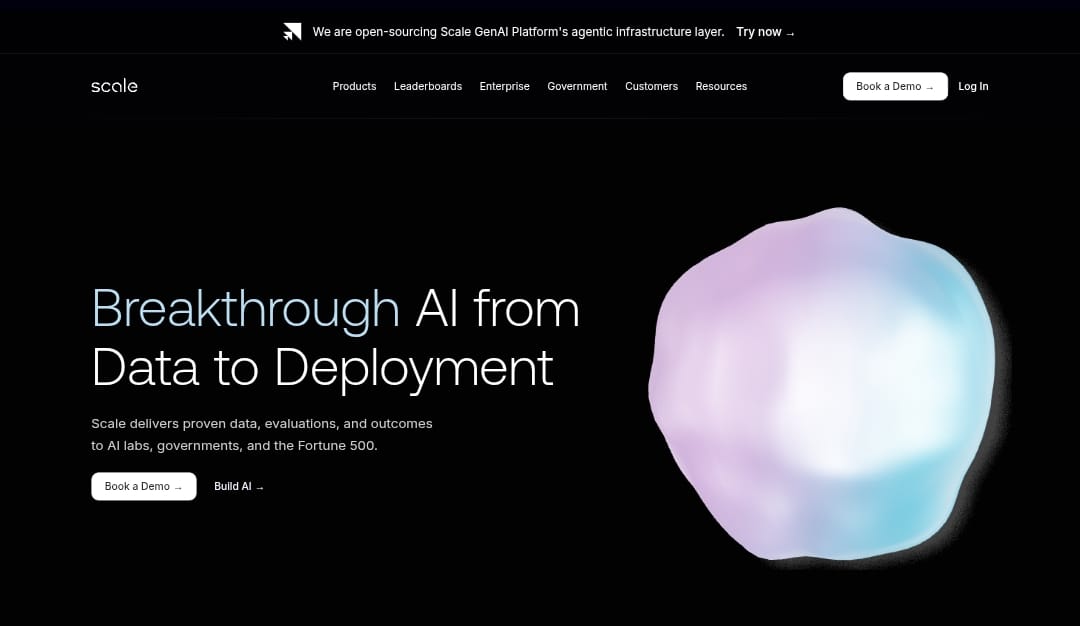Click the arrow icon next to Build AI
Image resolution: width=1080 pixels, height=626 pixels.
[x=260, y=487]
